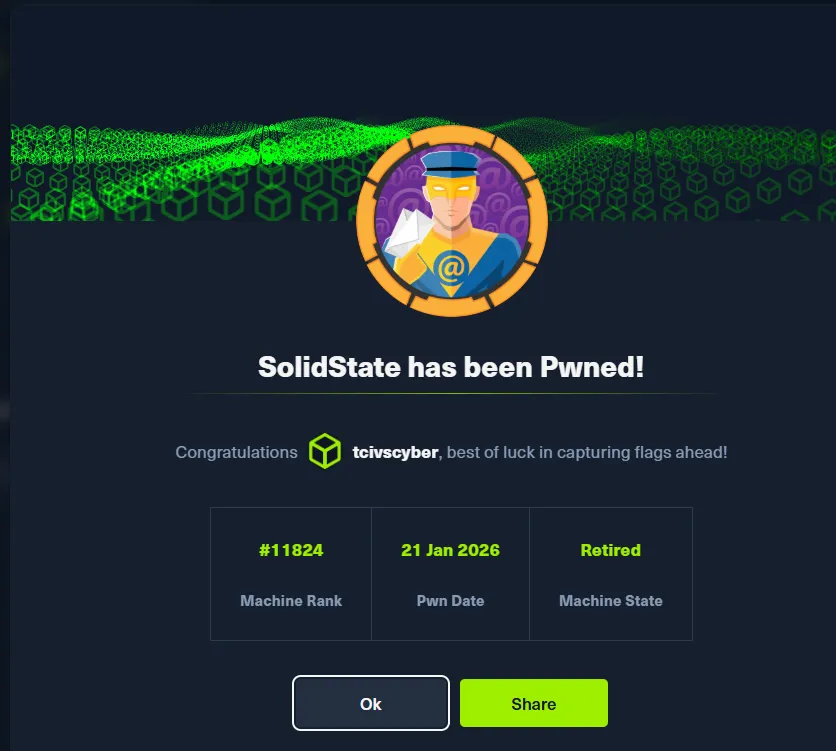The image size is (836, 751).
Task: Click the "SolidState has been Pwned!" heading
Action: pyautogui.click(x=451, y=367)
